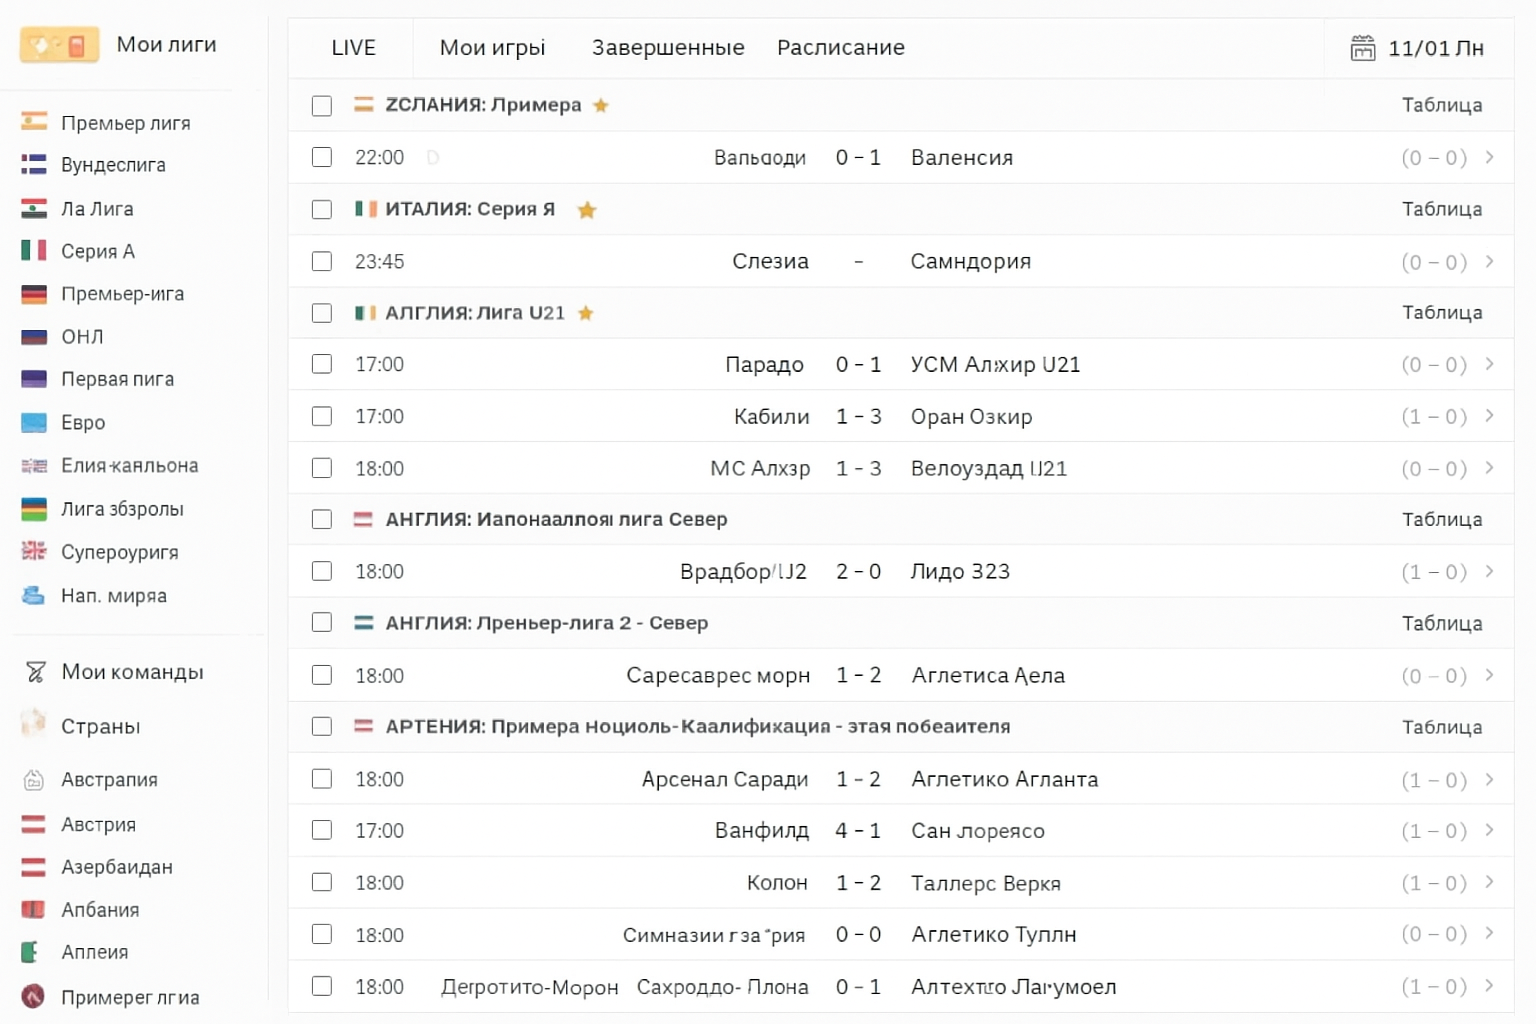1536x1024 pixels.
Task: Tick the checkbox for the 23:45 Слезиа match
Action: point(321,261)
